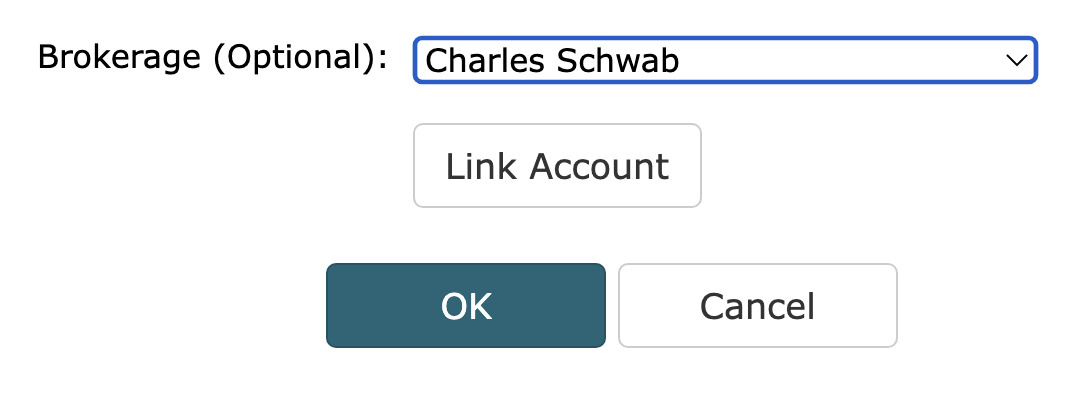Select the Charles Schwab combo box

coord(724,61)
